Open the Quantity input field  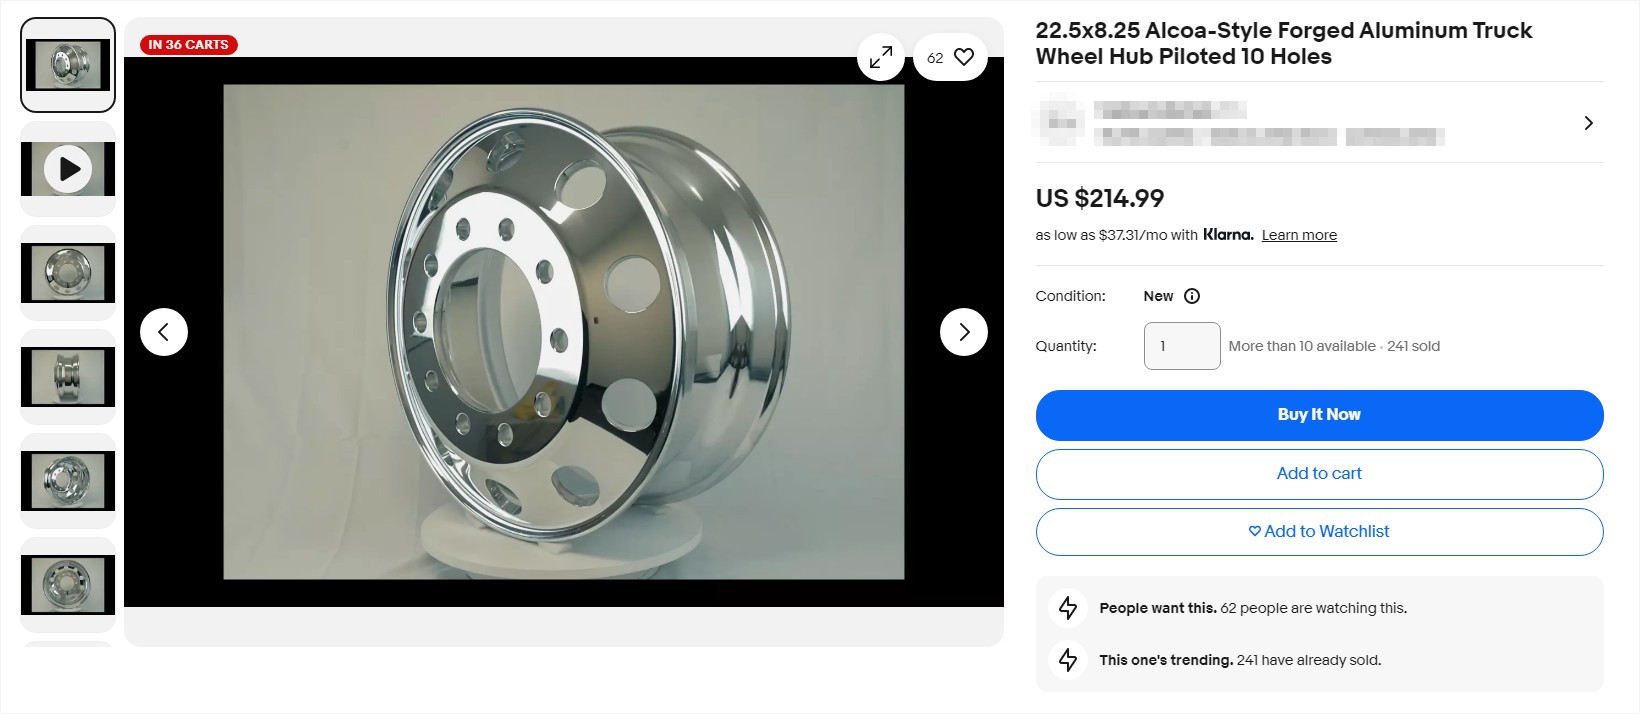click(1181, 345)
